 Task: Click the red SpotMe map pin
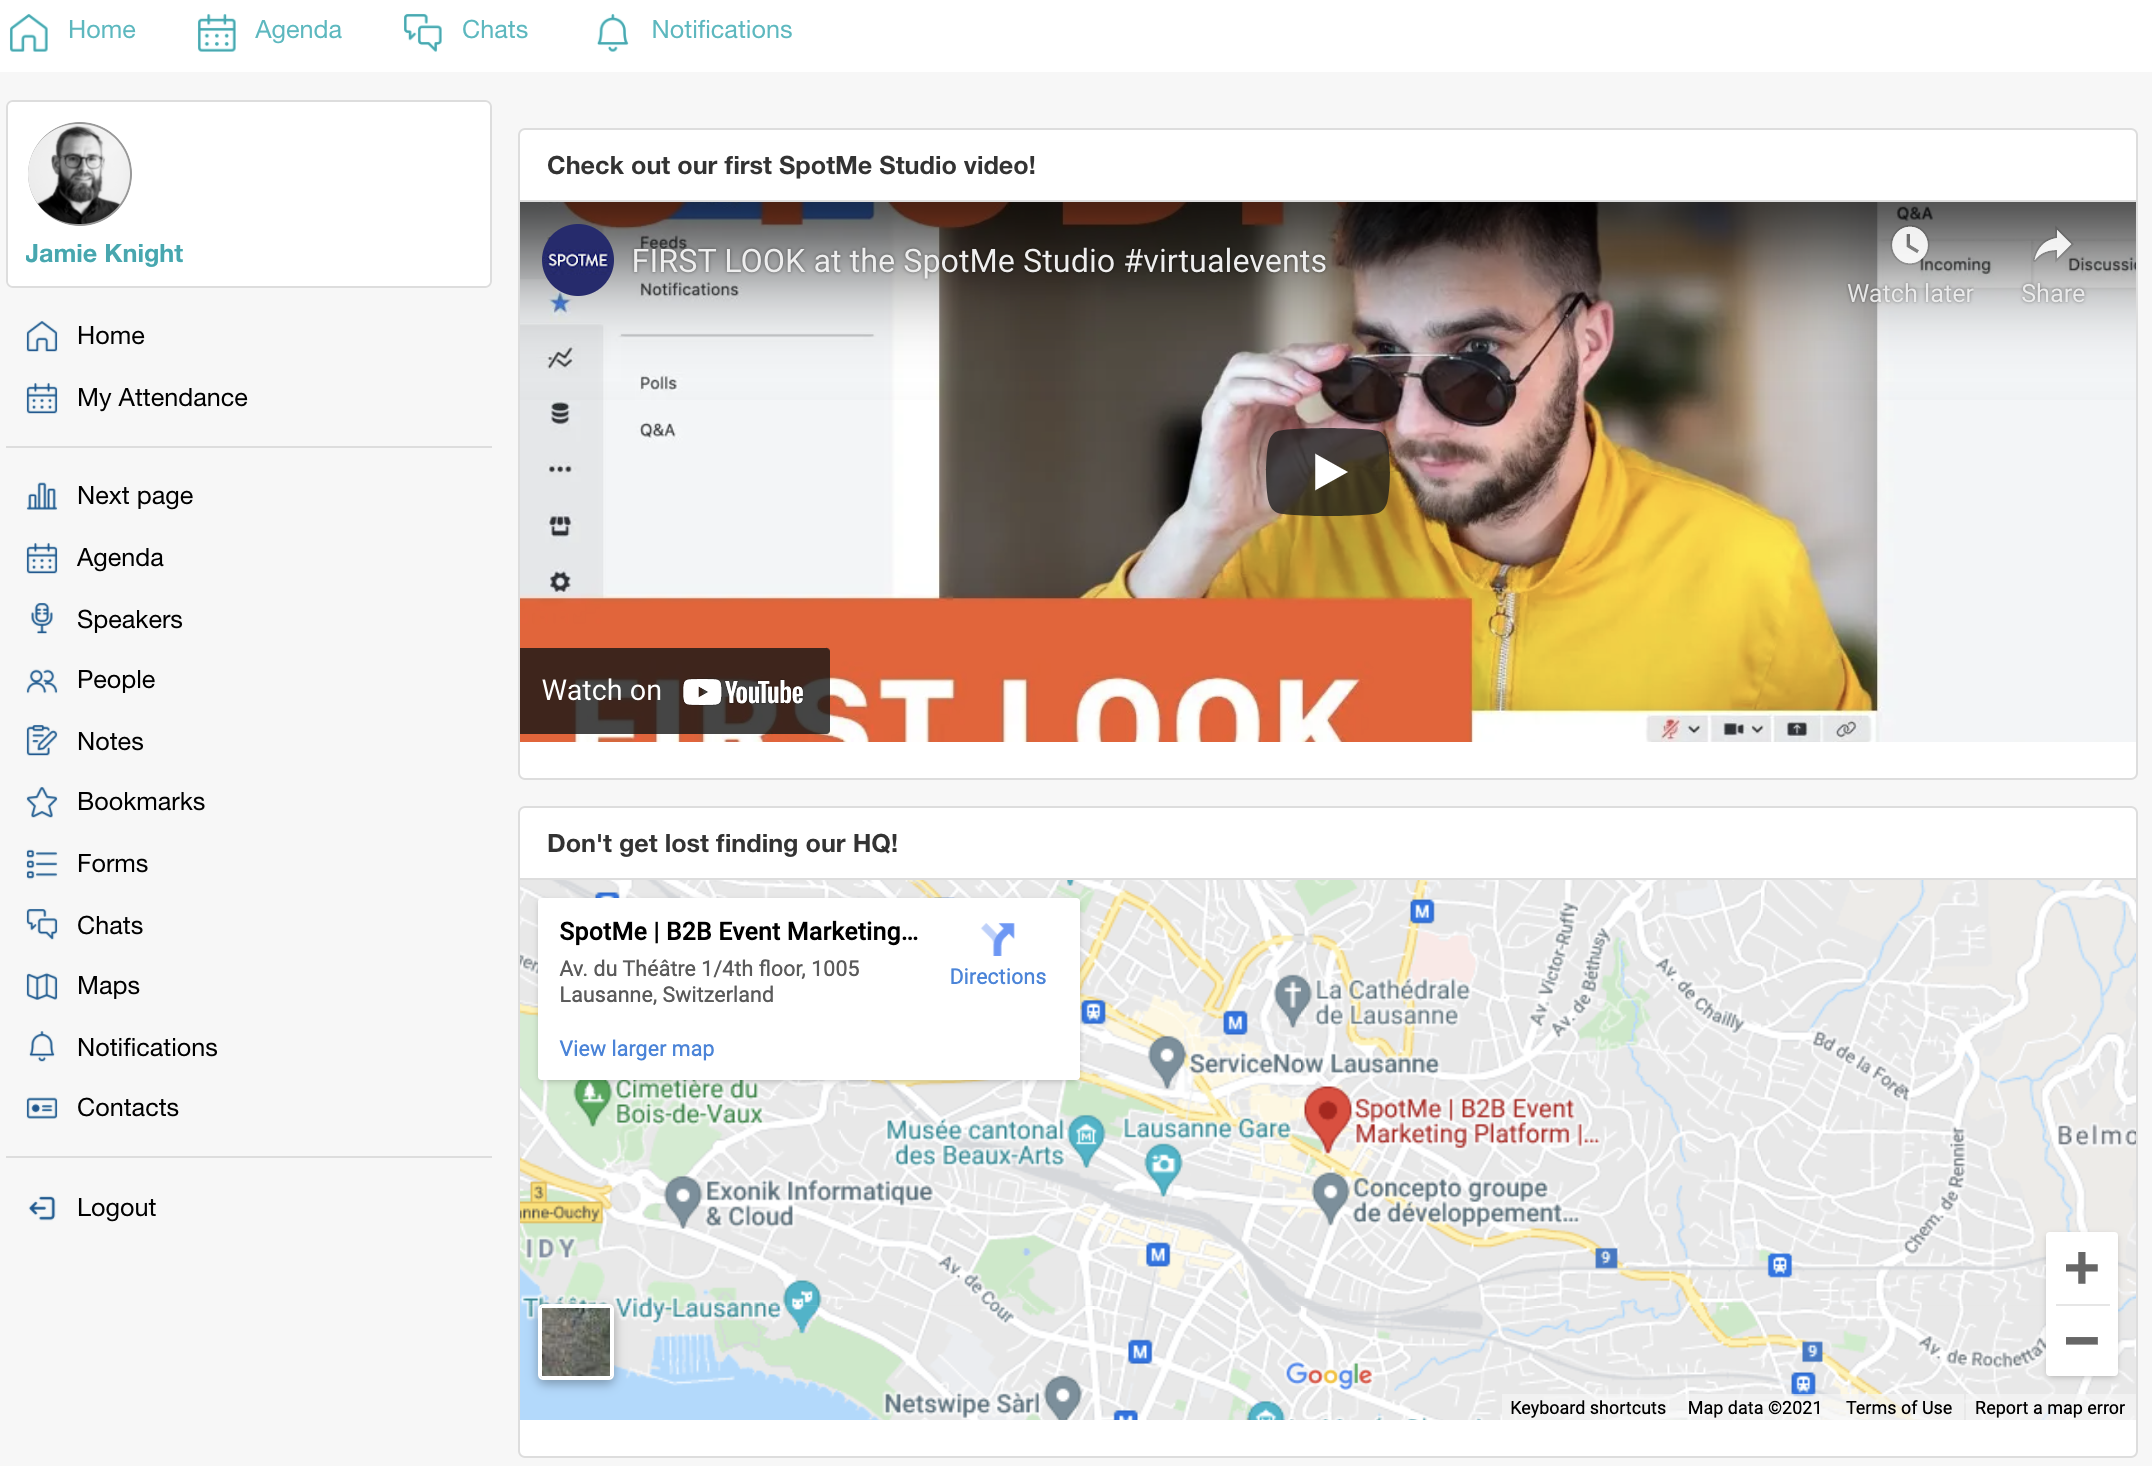[x=1328, y=1118]
